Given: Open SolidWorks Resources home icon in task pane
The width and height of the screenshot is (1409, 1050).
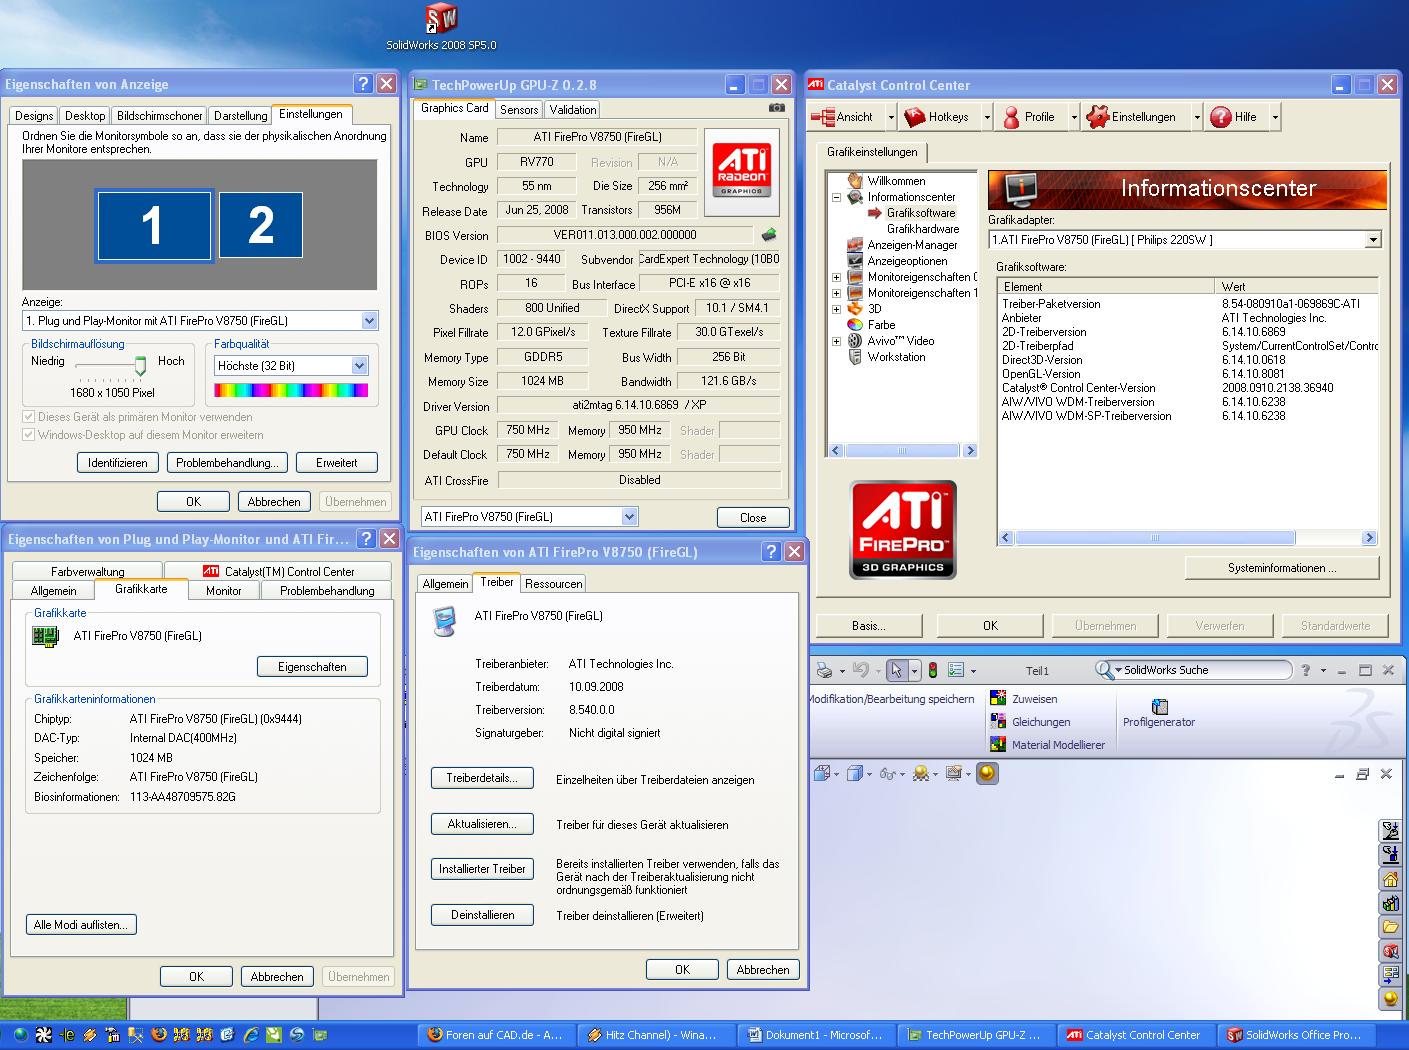Looking at the screenshot, I should pos(1390,880).
